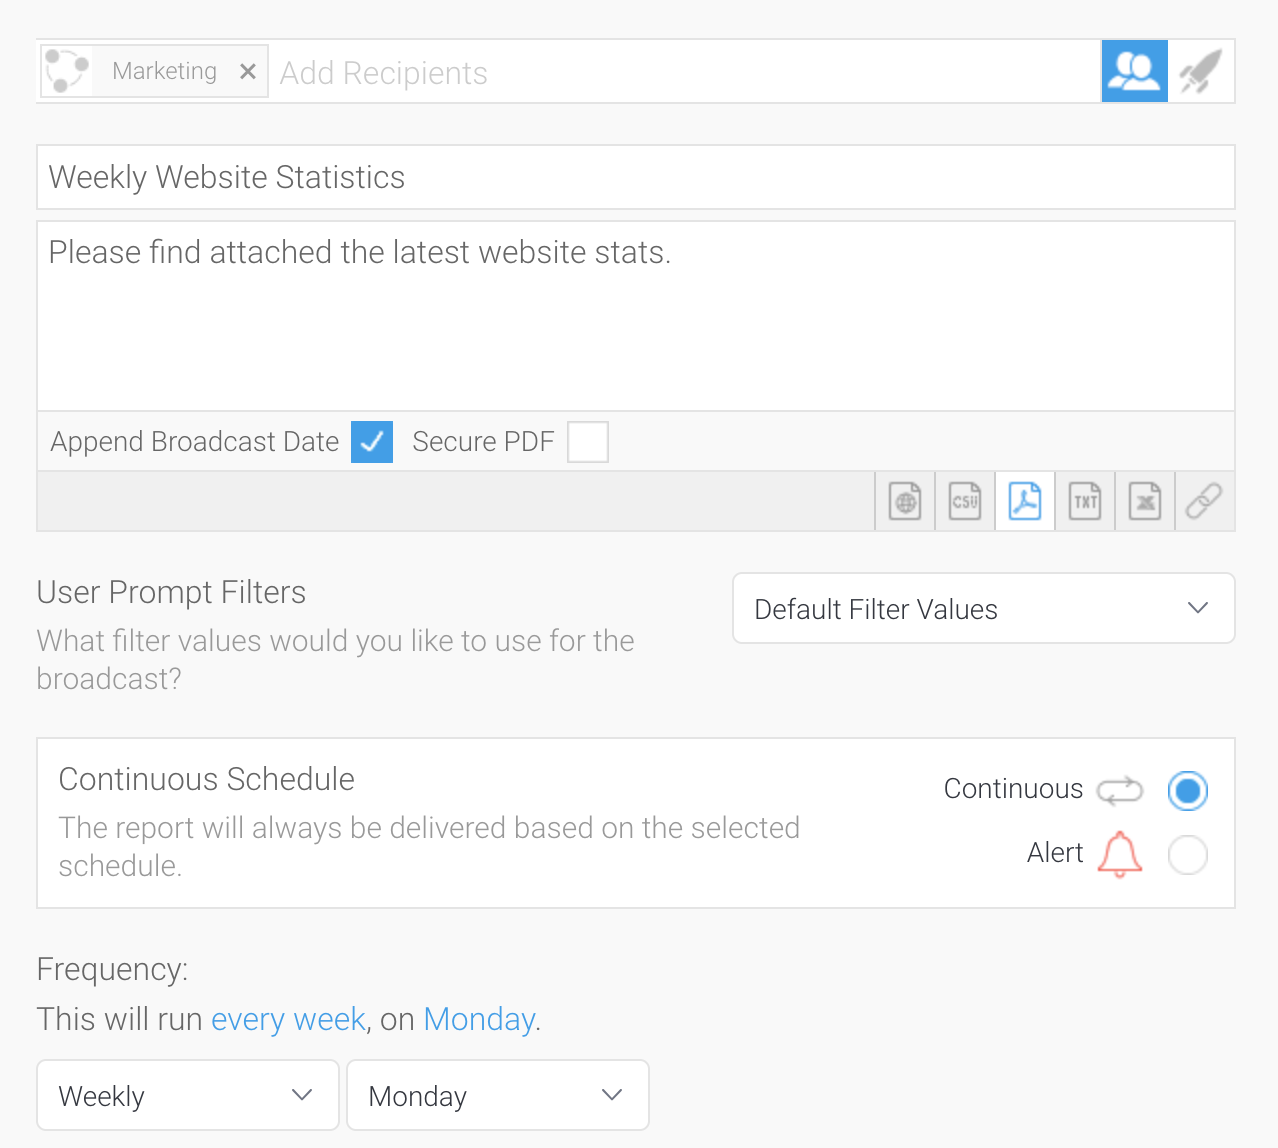
Task: Open the Monday day dropdown
Action: (497, 1095)
